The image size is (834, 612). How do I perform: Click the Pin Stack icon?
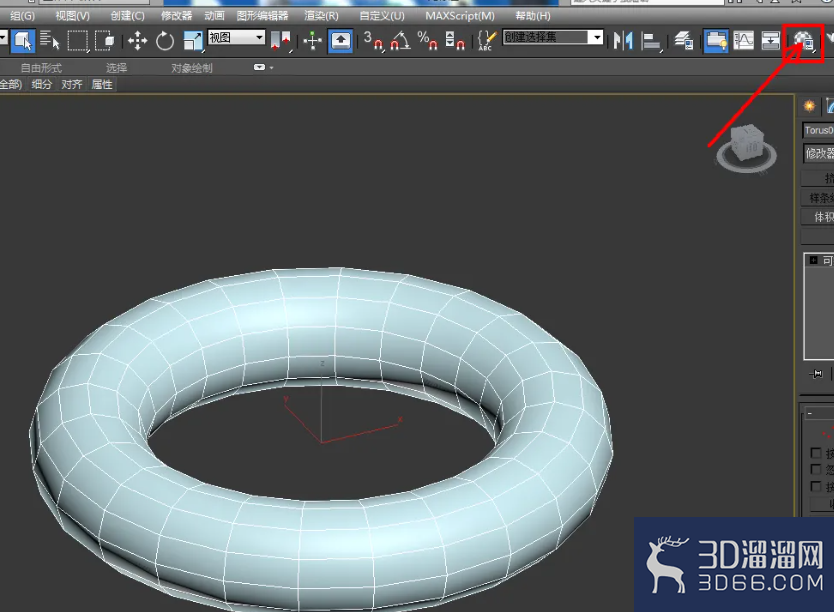click(817, 374)
